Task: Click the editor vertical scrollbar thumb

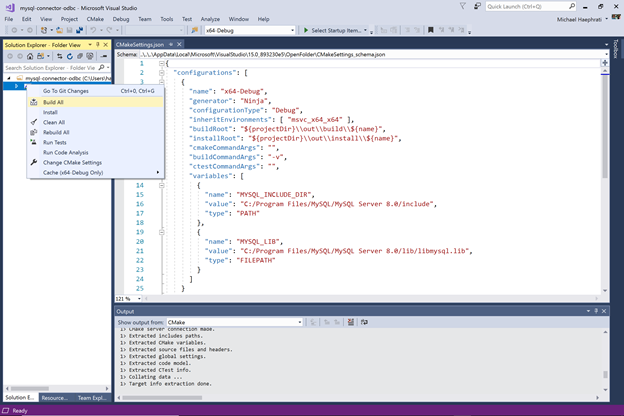Action: pyautogui.click(x=605, y=127)
